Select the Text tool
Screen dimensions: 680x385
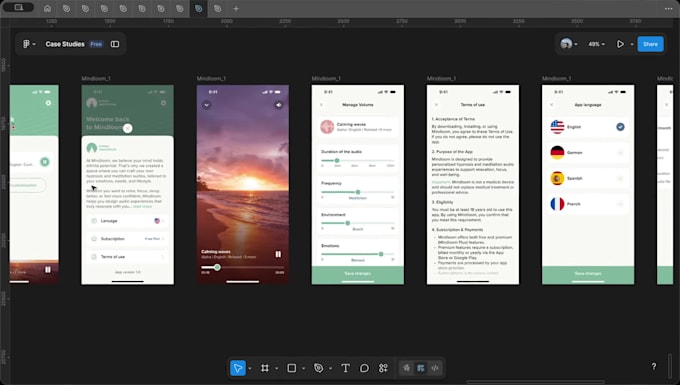click(345, 368)
